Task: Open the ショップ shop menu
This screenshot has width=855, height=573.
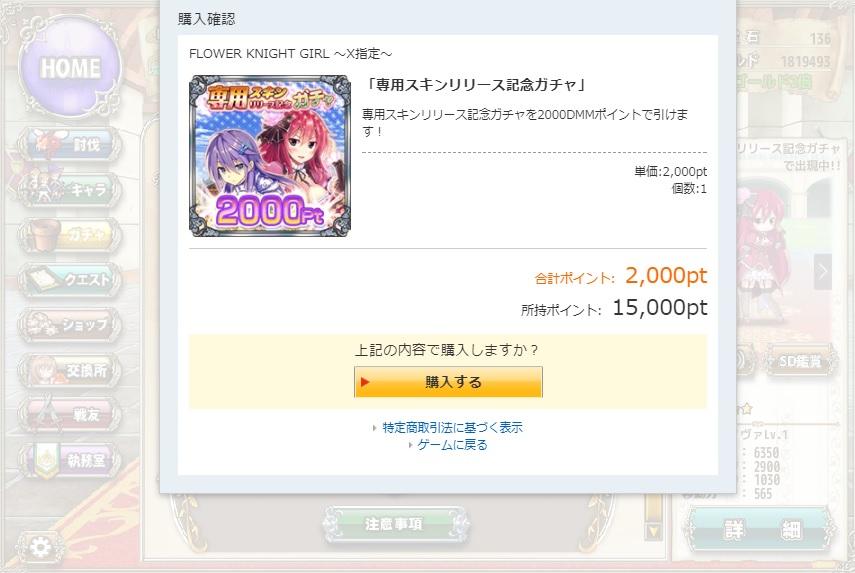Action: [x=70, y=325]
